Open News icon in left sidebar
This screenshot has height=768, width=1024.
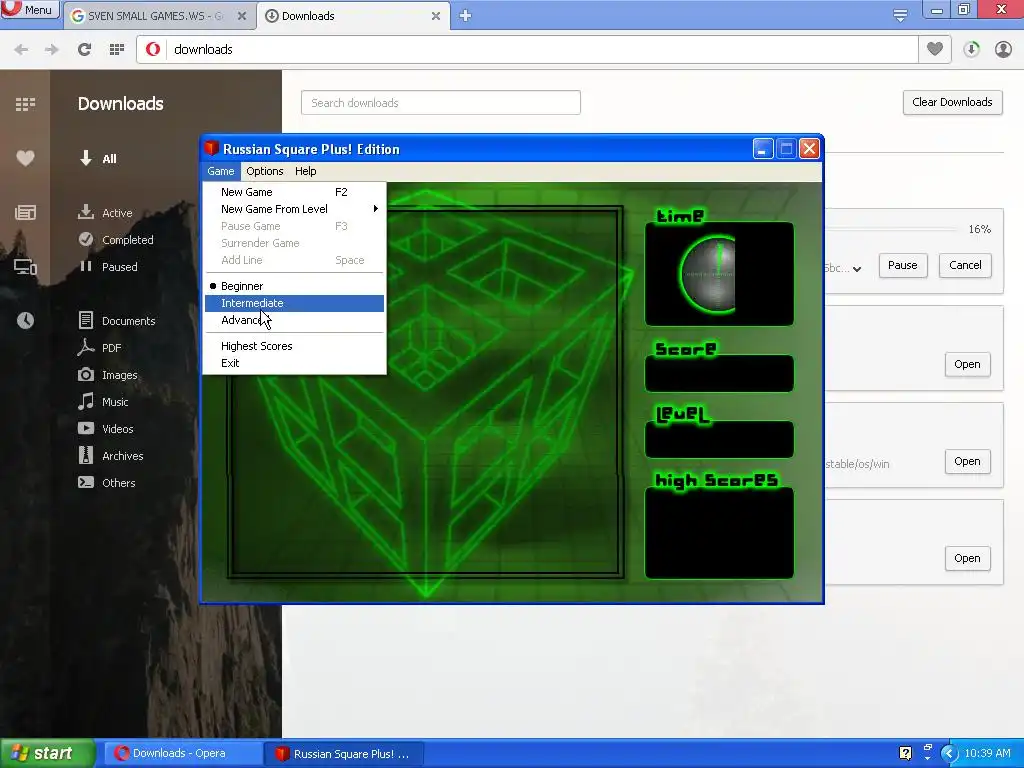pos(25,212)
